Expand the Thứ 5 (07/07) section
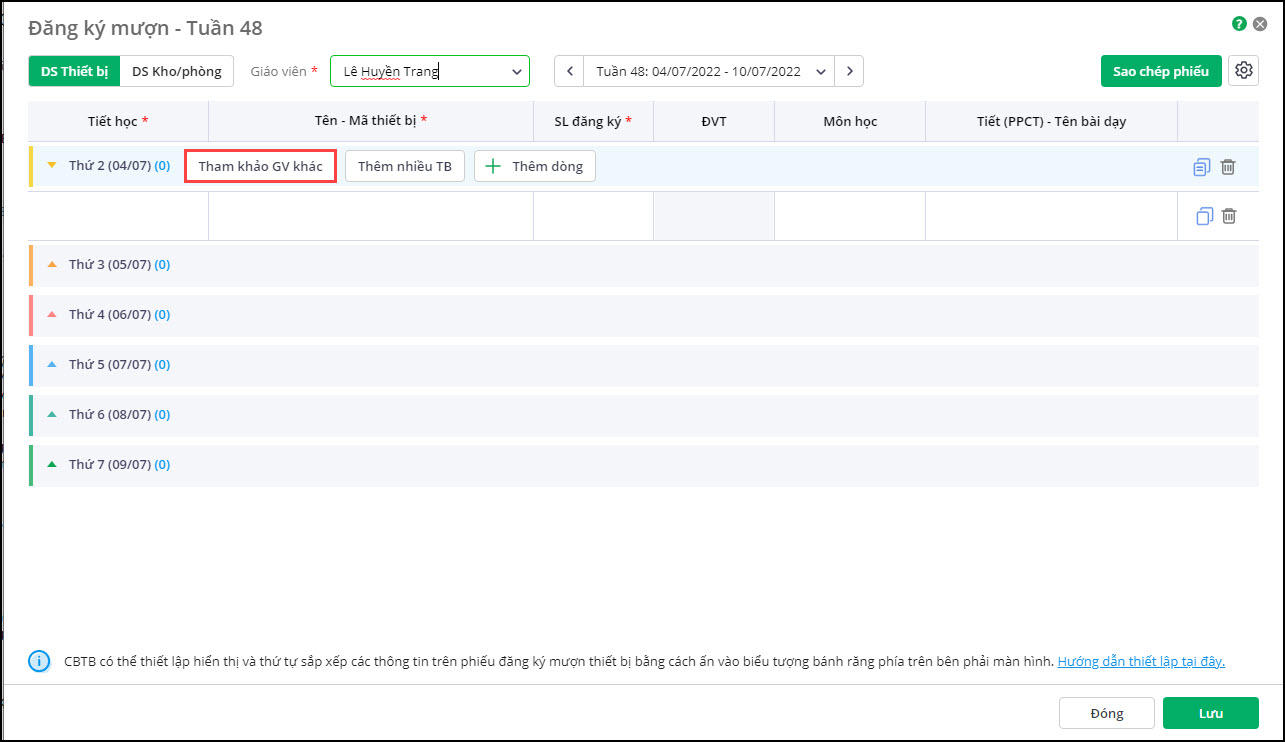Screen dimensions: 1285x742 [52, 365]
